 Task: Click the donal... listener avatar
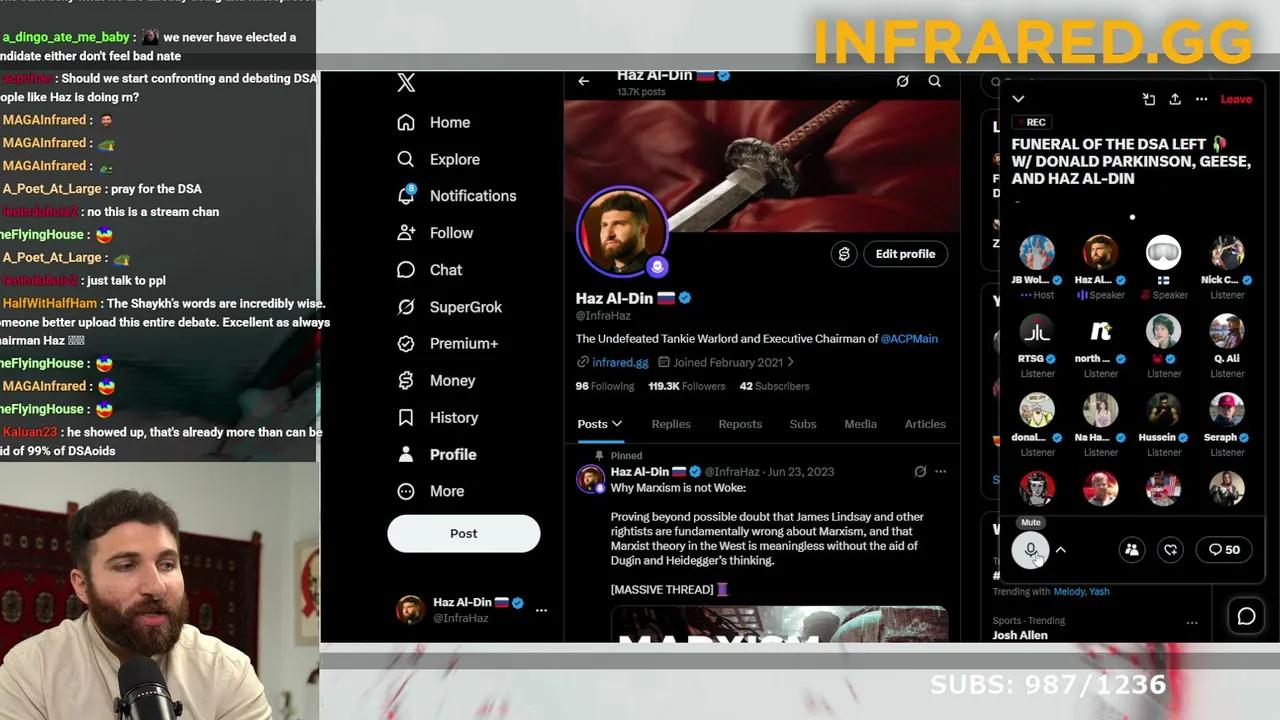coord(1037,410)
